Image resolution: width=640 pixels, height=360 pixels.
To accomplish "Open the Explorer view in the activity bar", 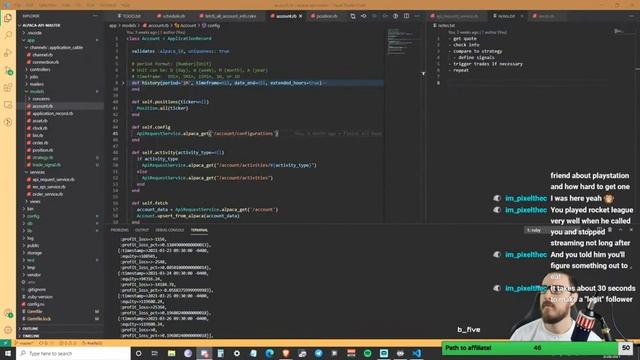I will tap(8, 18).
